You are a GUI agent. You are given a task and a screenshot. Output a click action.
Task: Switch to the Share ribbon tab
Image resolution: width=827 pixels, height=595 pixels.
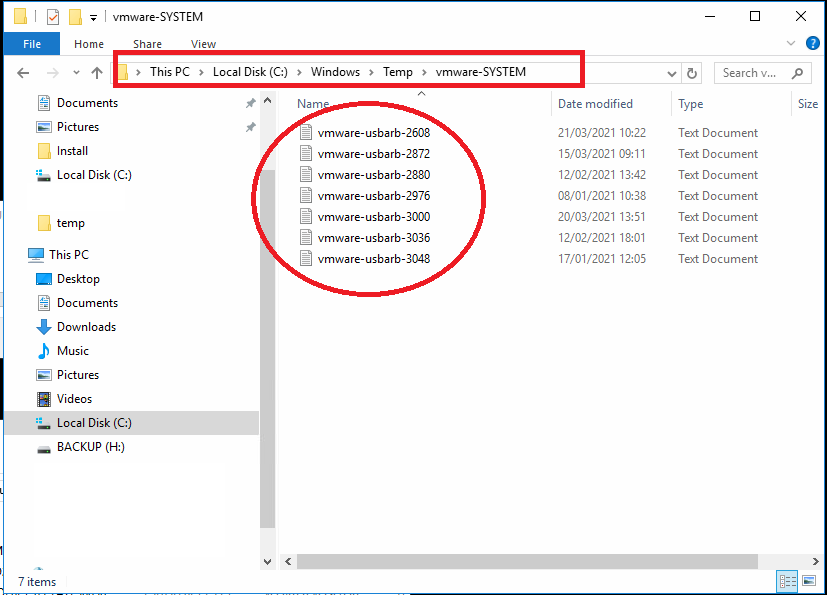coord(147,44)
